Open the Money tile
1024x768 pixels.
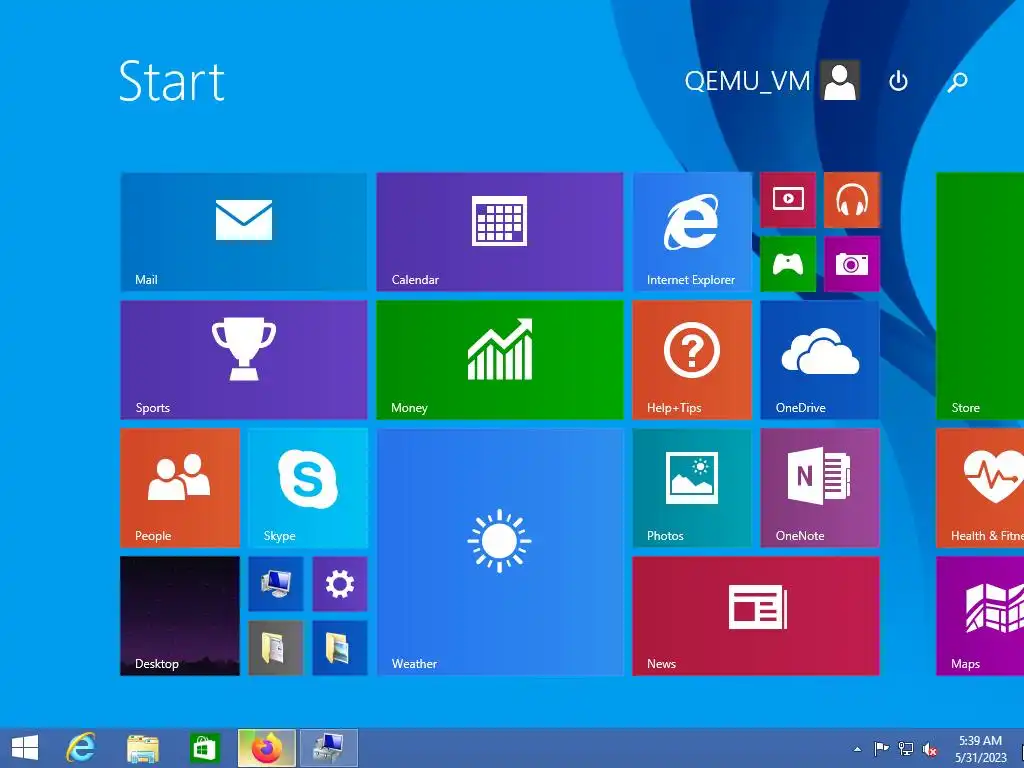point(500,360)
